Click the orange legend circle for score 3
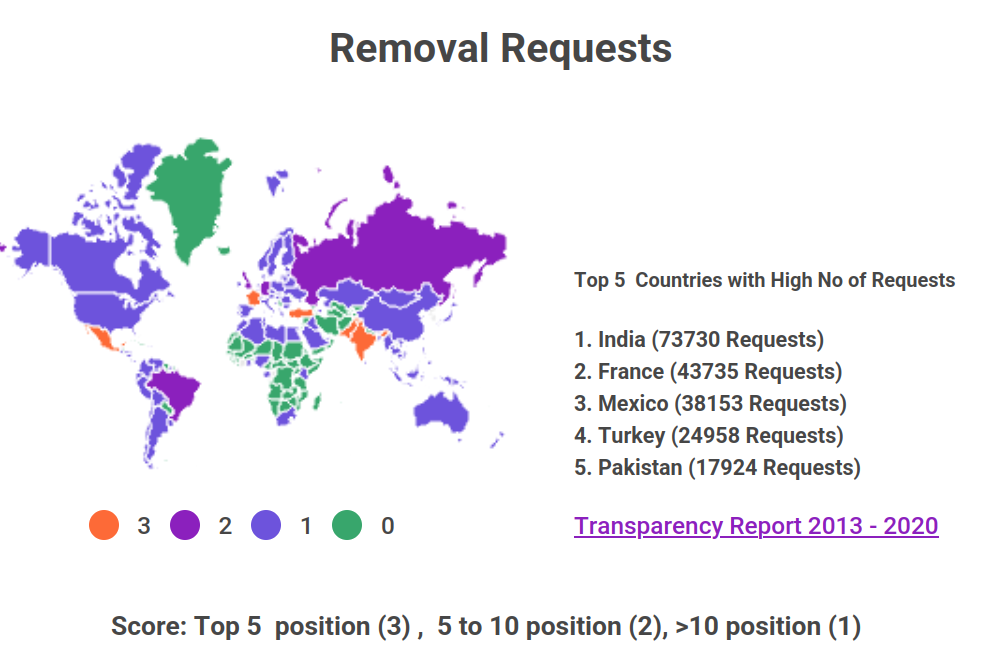Screen dimensions: 982x659 pos(103,525)
